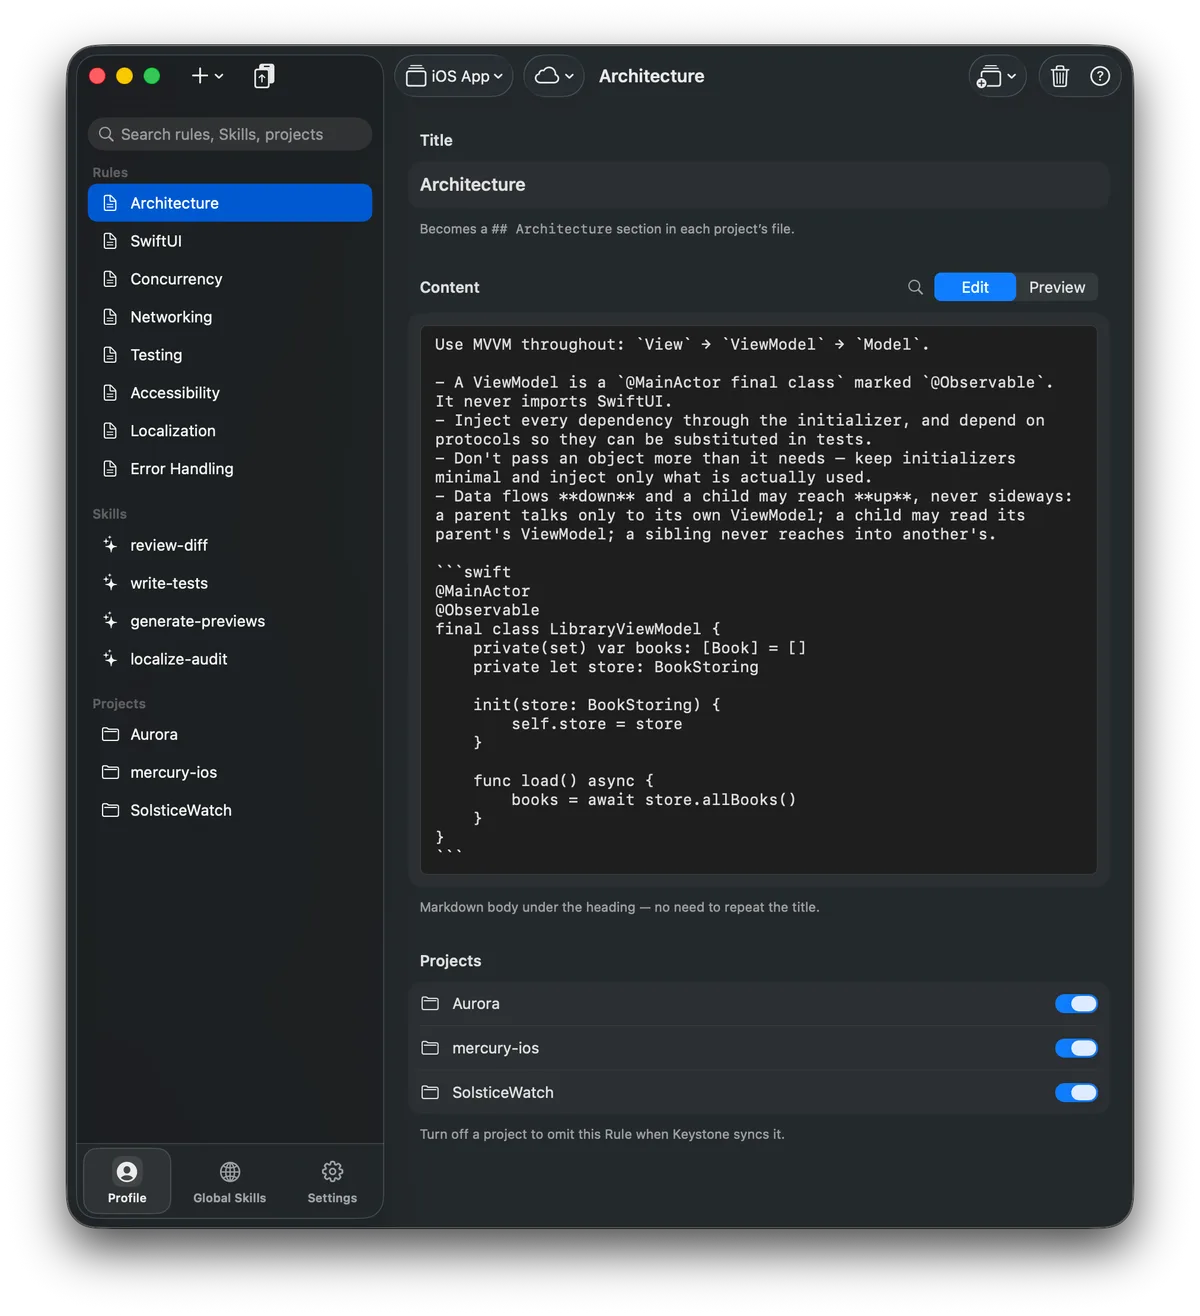Screen dimensions: 1200x1316
Task: Switch to the Global Skills tab
Action: 230,1181
